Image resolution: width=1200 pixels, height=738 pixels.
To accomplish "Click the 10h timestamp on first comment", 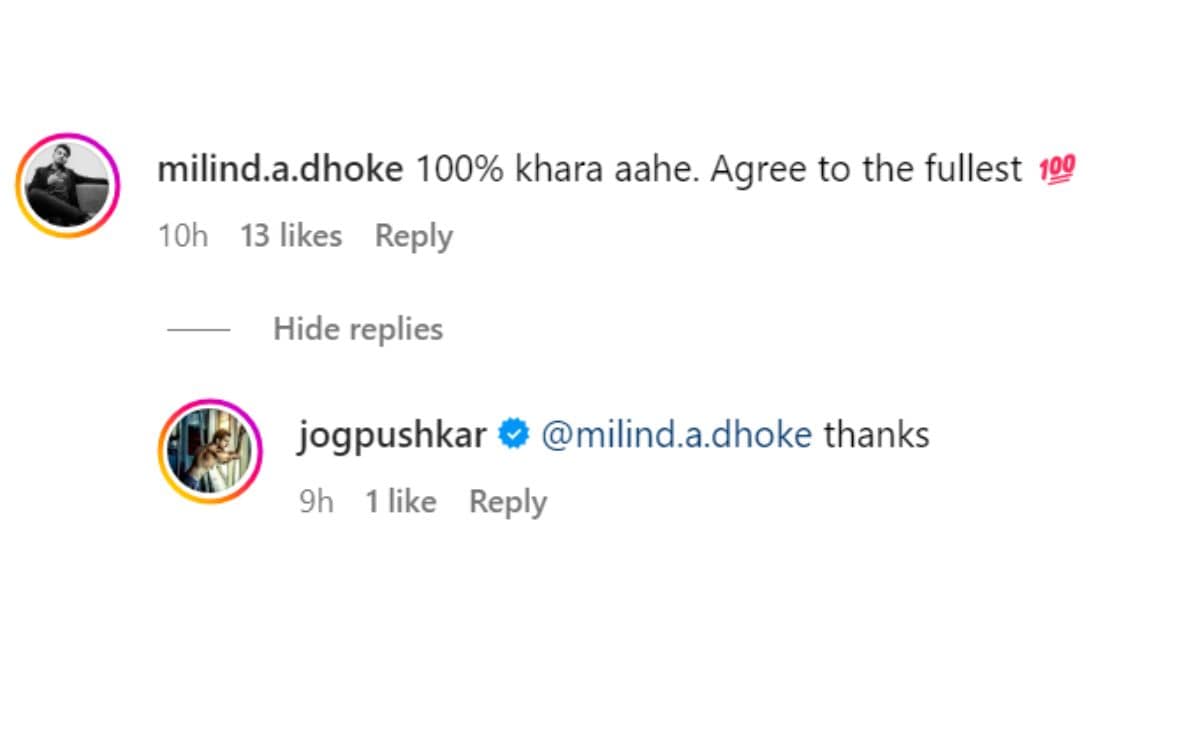I will [183, 236].
